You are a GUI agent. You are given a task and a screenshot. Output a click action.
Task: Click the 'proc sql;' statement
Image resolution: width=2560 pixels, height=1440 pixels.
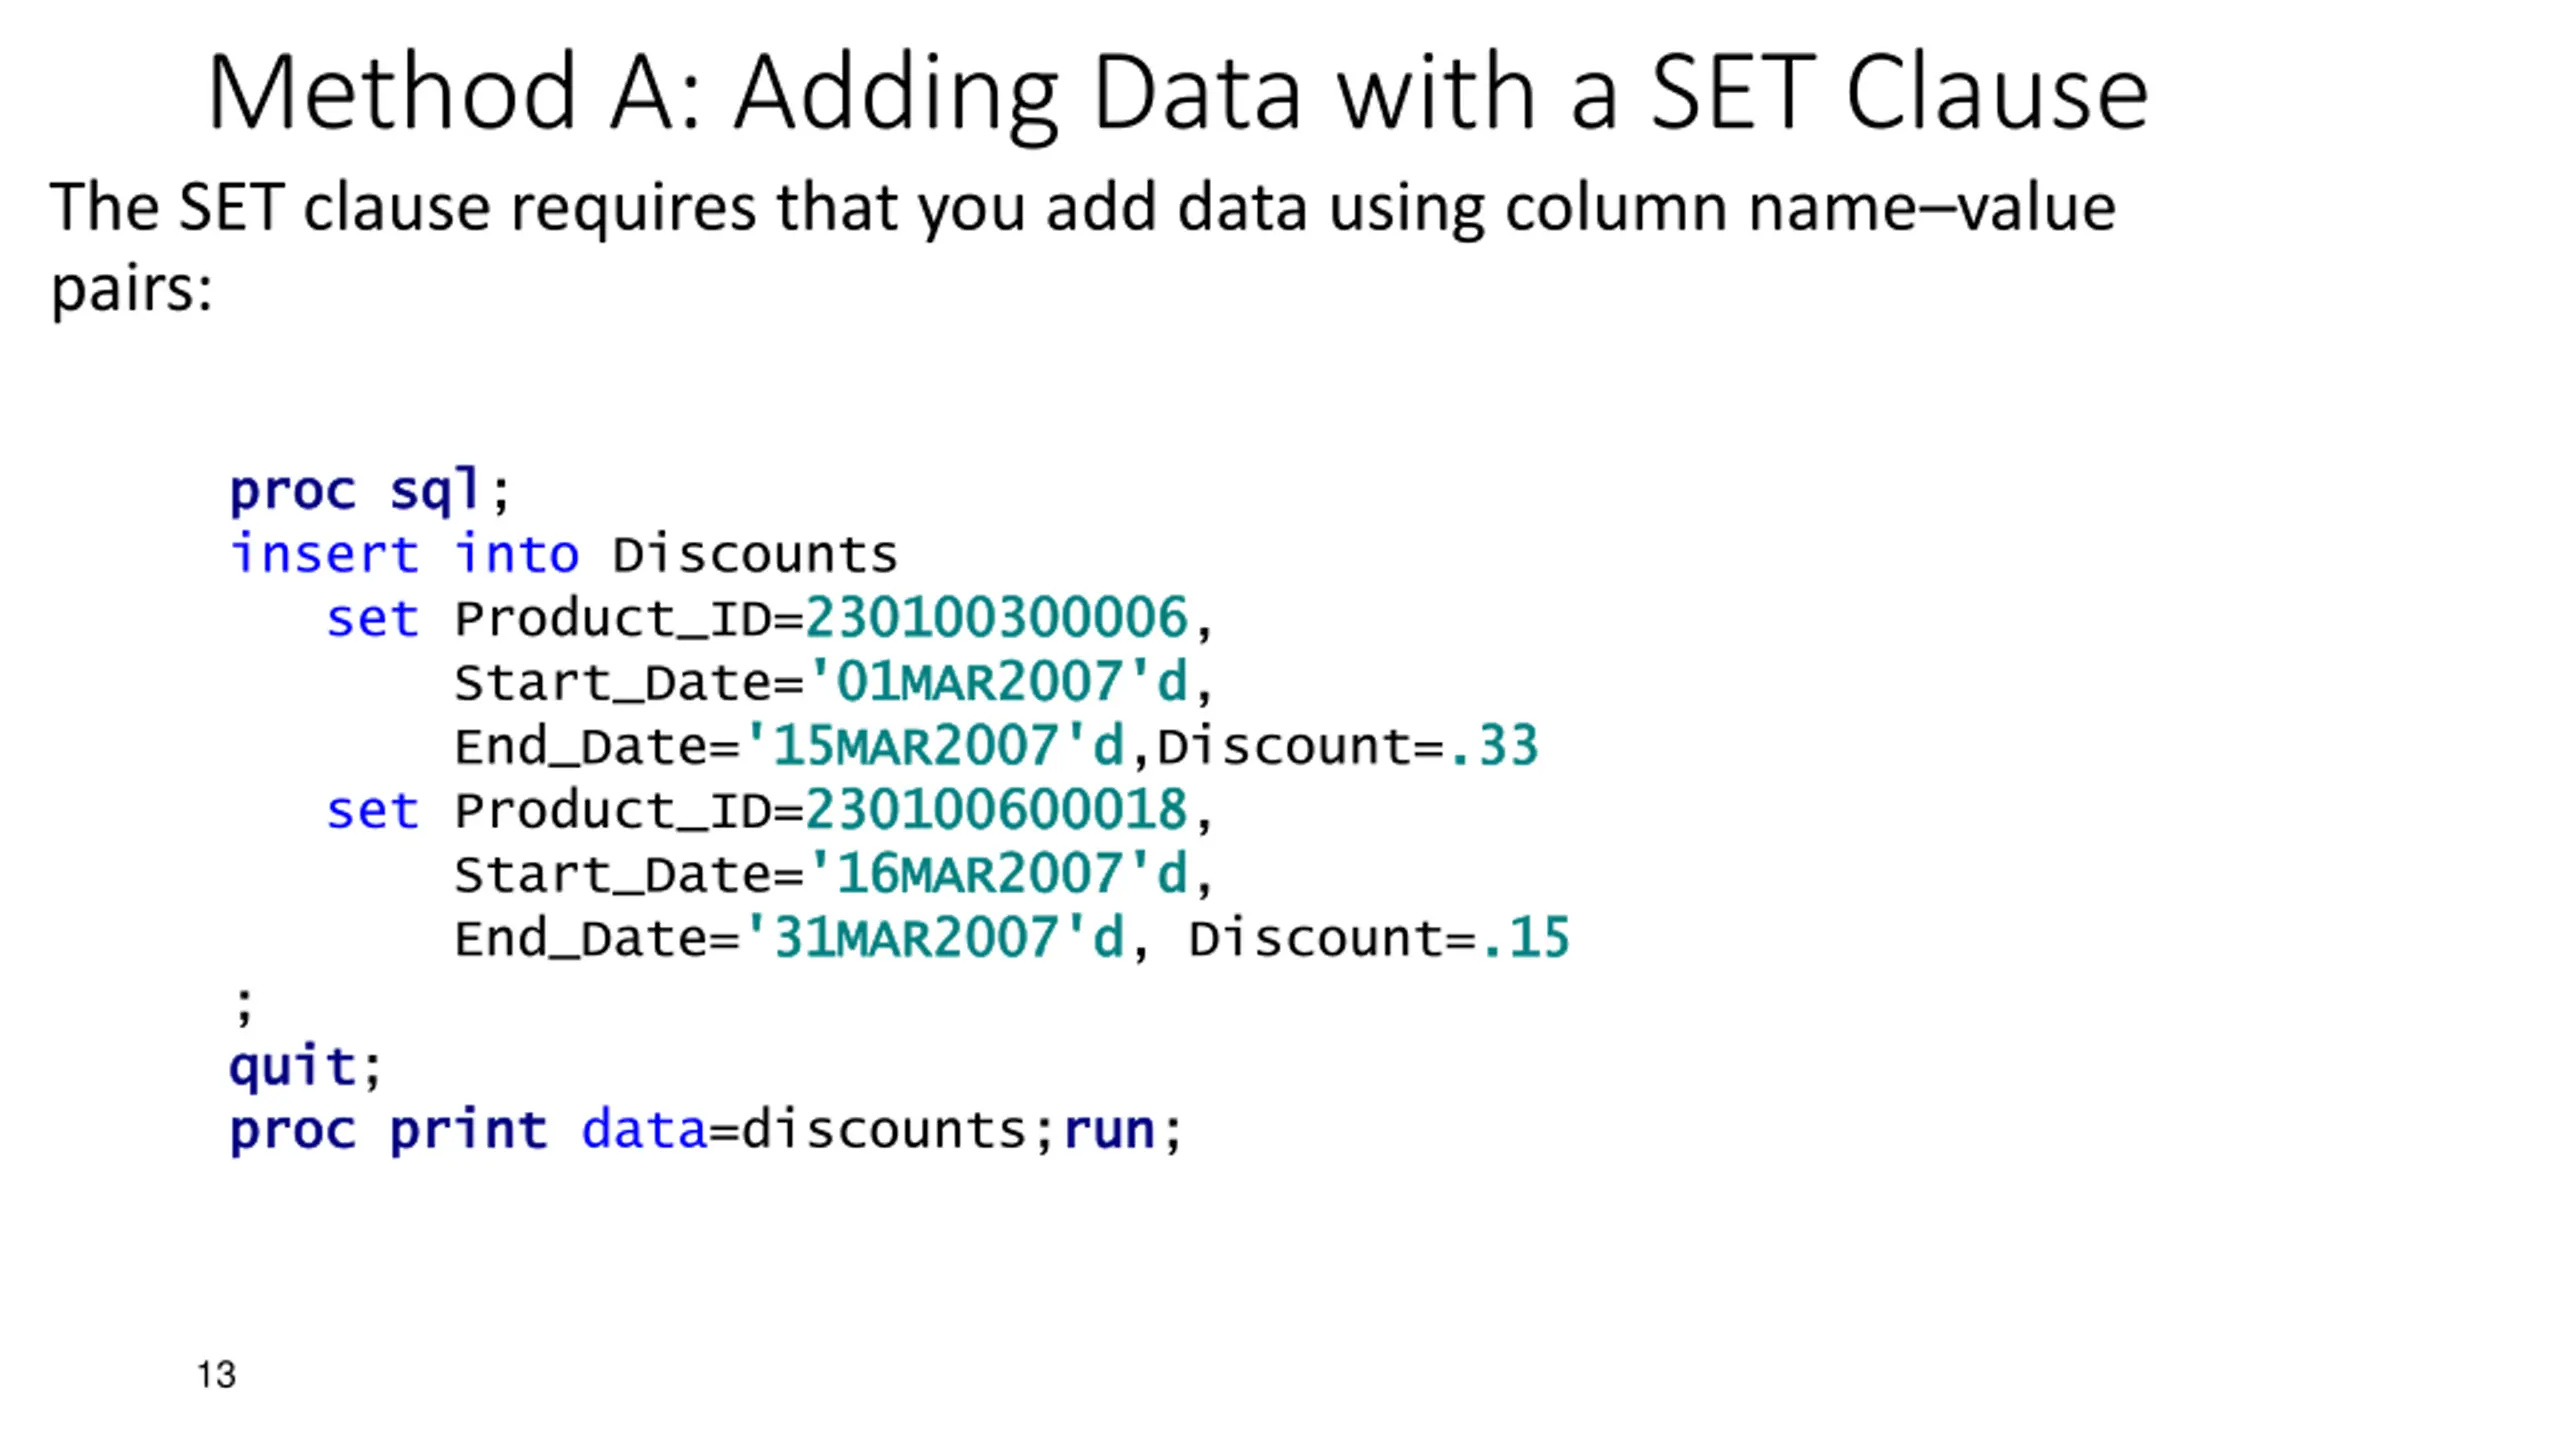370,491
